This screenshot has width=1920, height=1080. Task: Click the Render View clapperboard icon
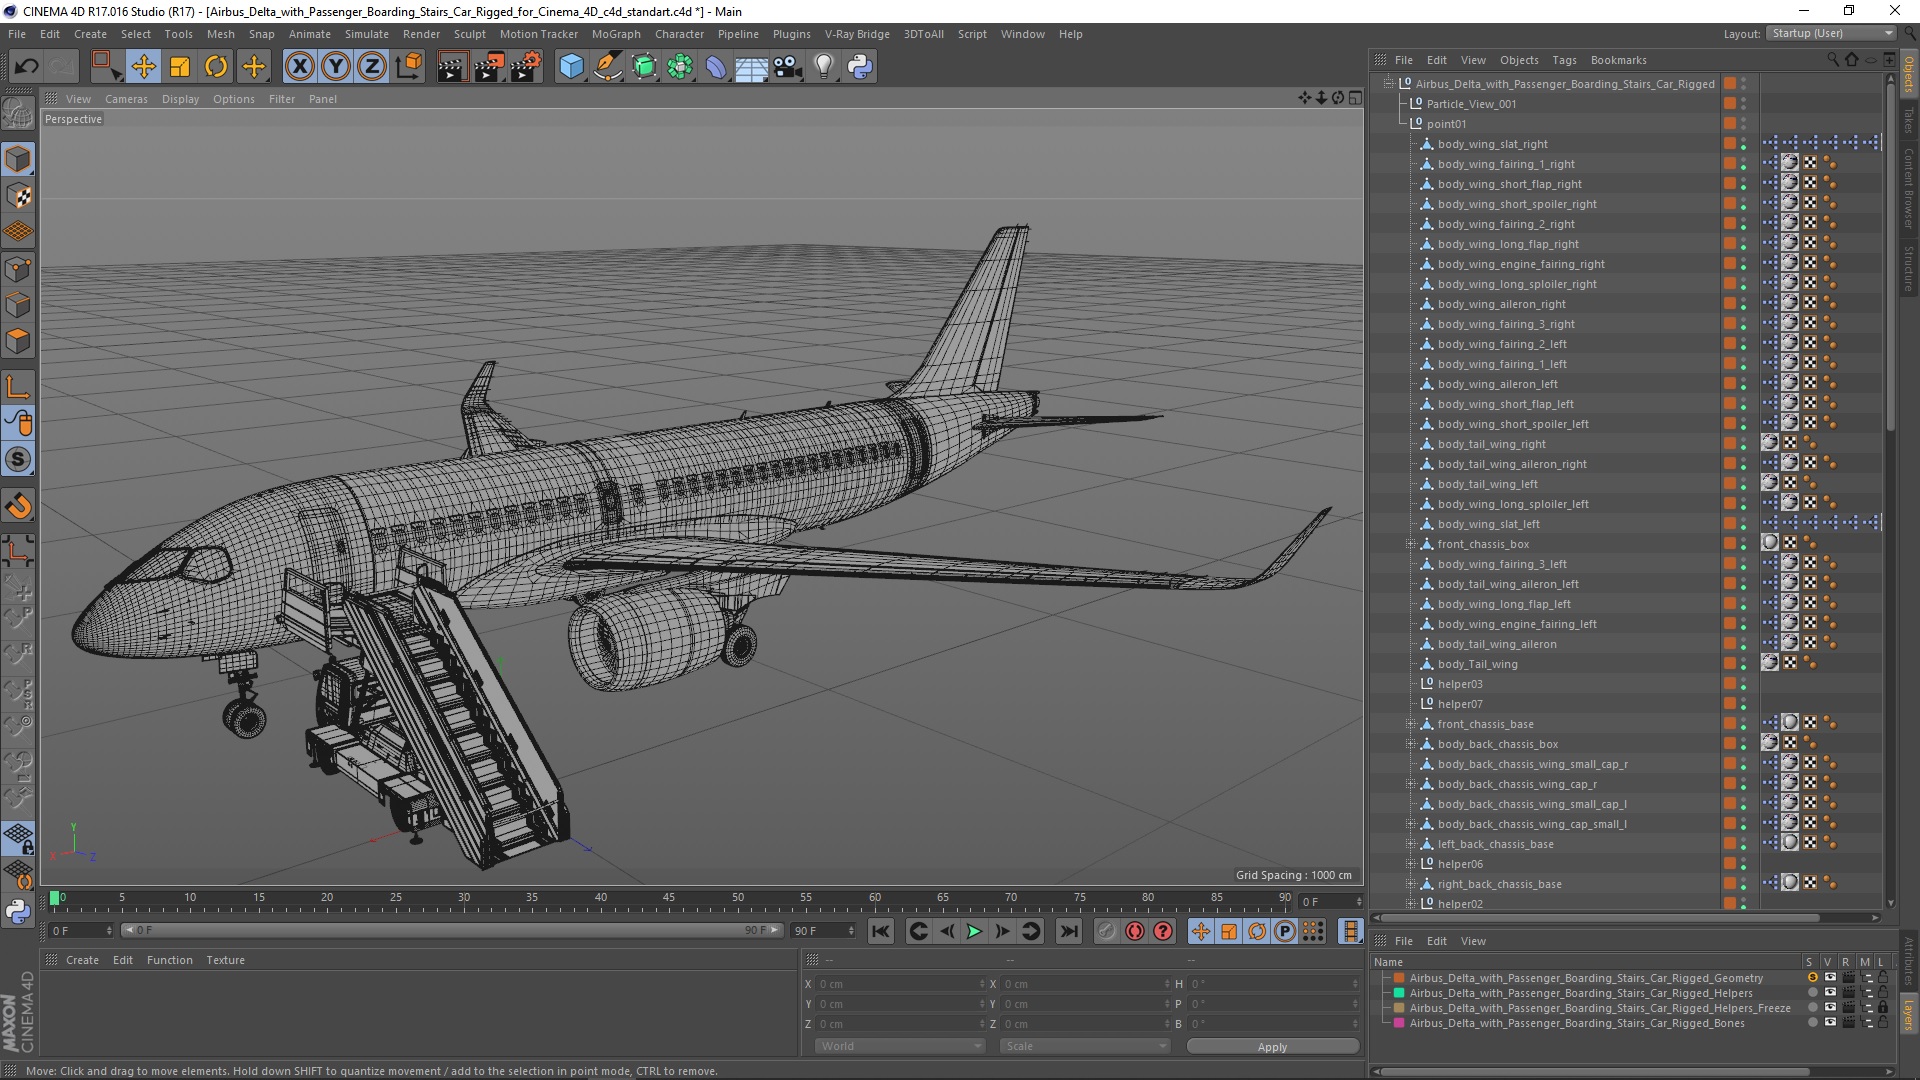[452, 67]
